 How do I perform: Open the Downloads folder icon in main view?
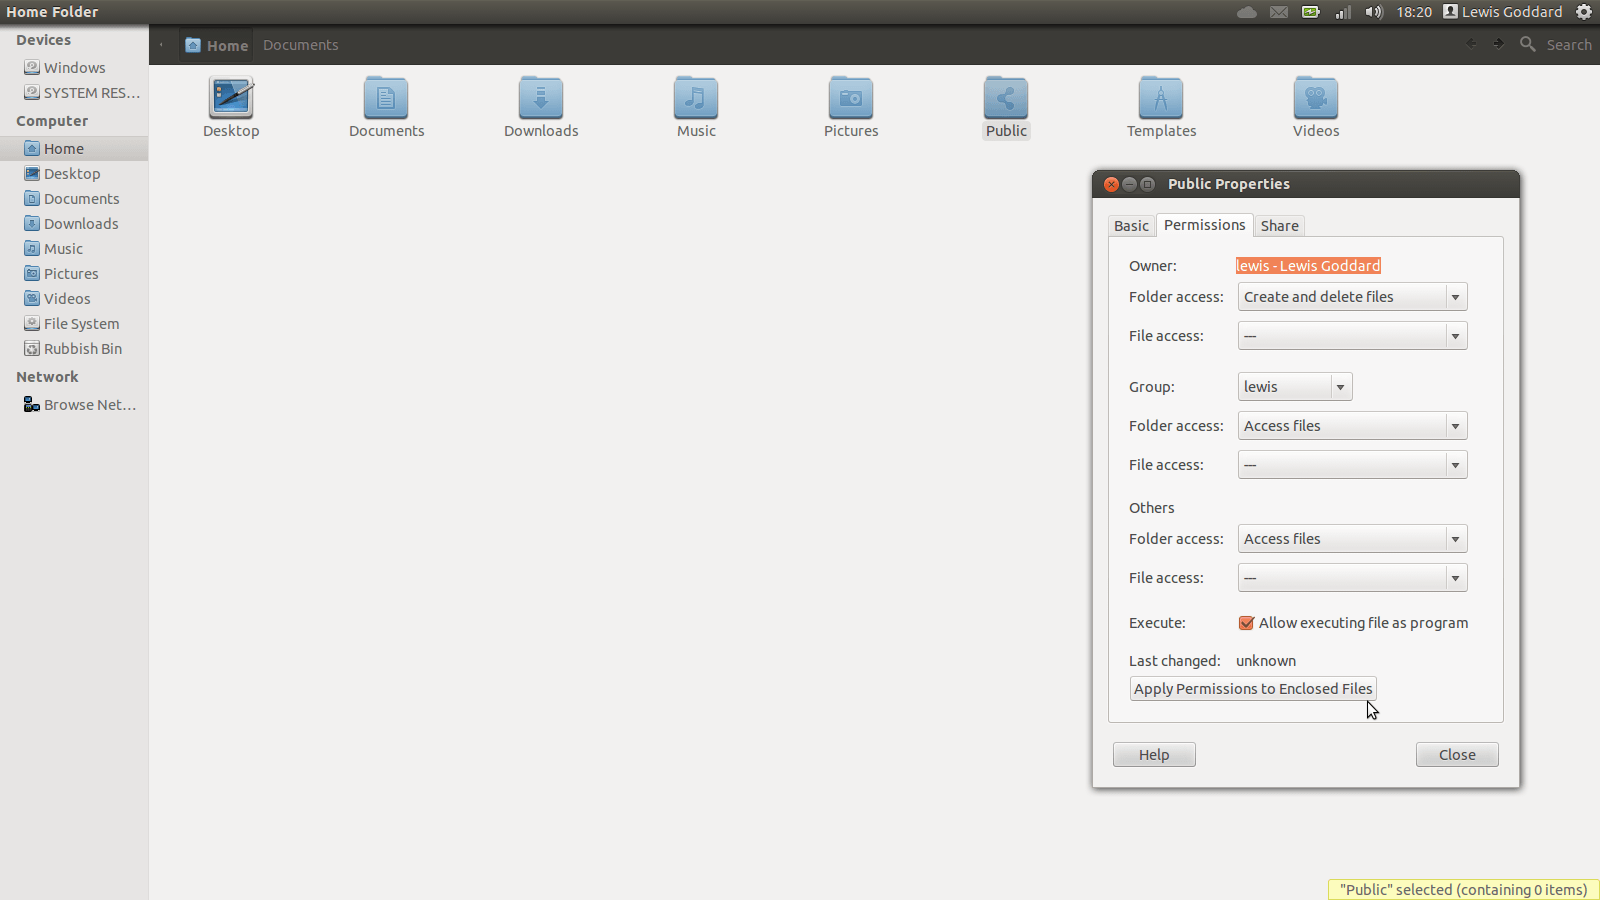(541, 98)
